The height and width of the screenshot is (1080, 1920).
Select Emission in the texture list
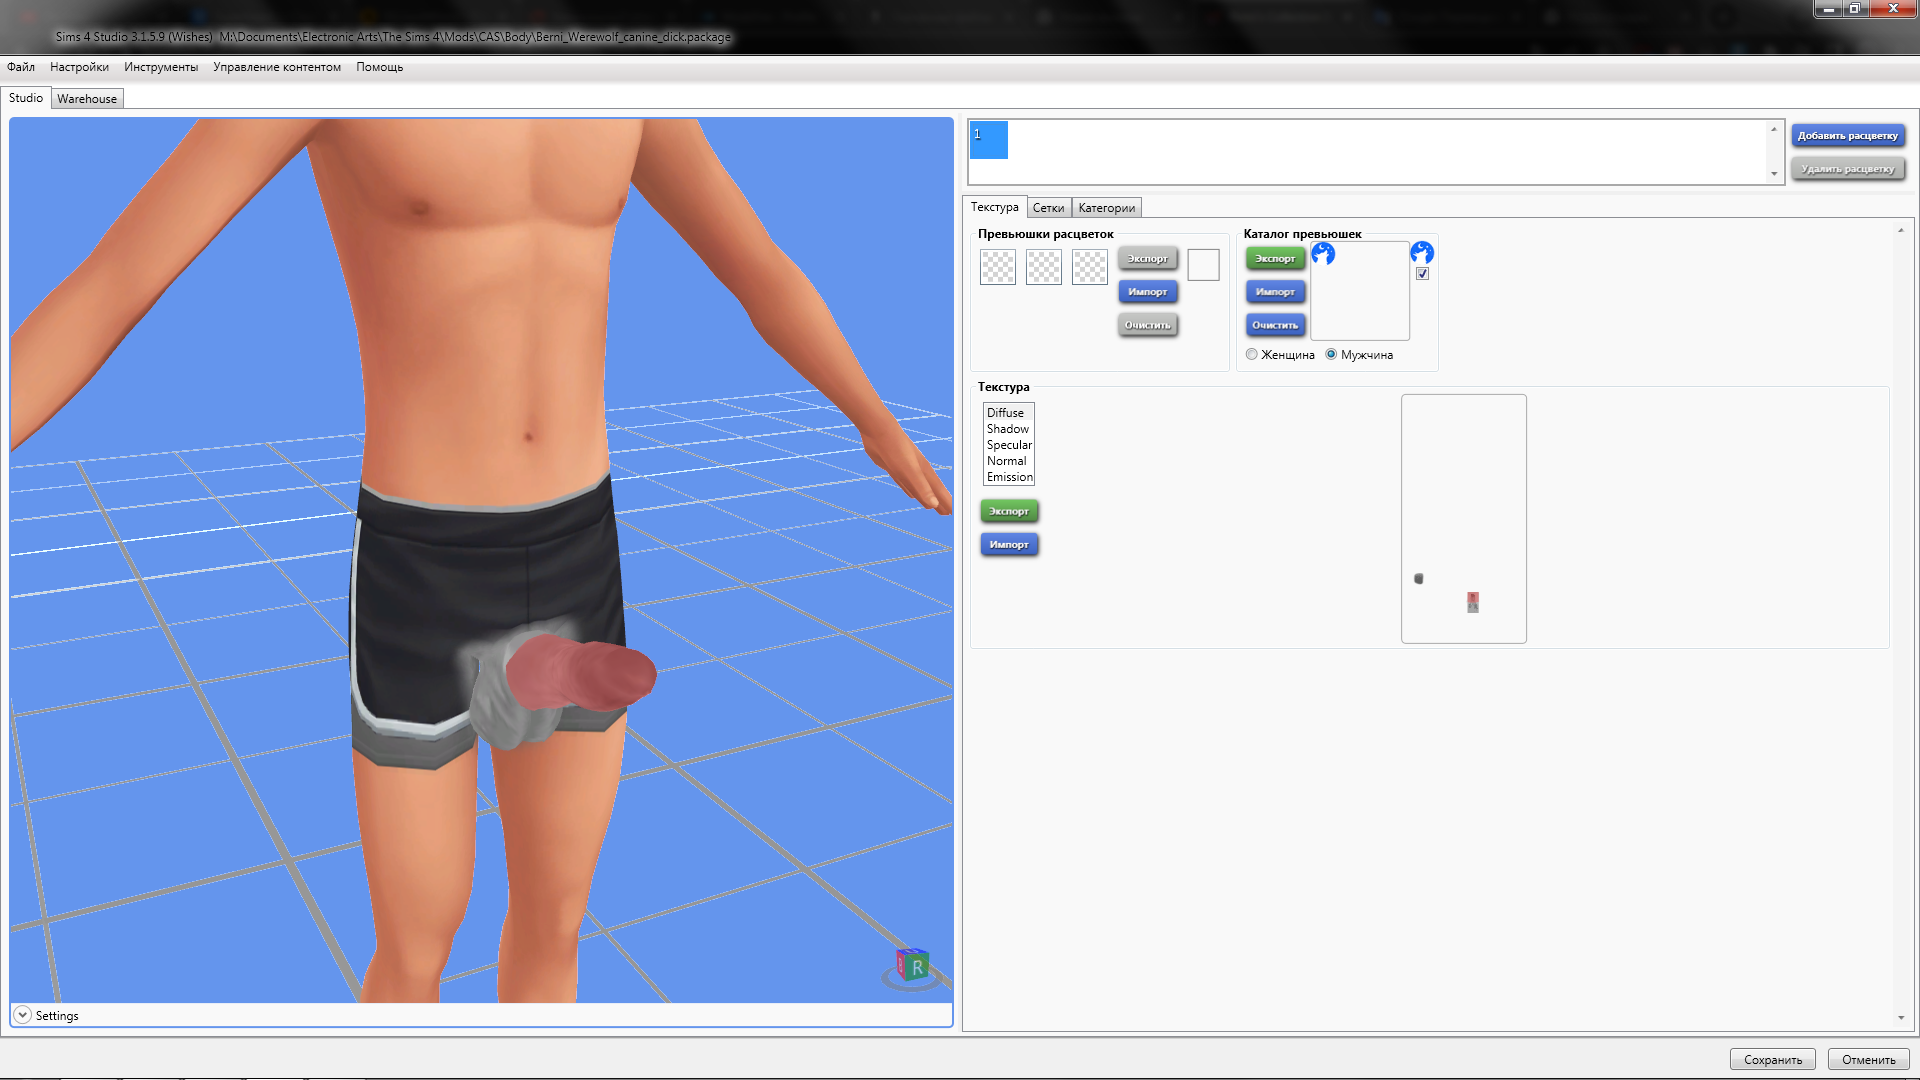pos(1009,477)
